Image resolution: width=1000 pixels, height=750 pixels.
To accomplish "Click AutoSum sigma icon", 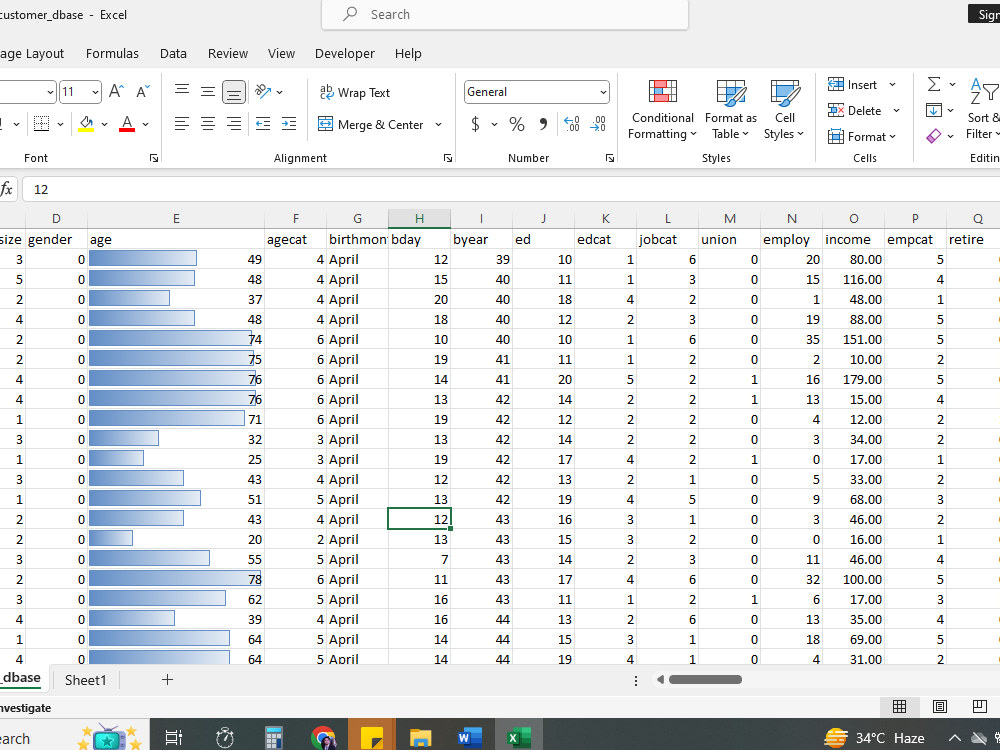I will pyautogui.click(x=934, y=84).
